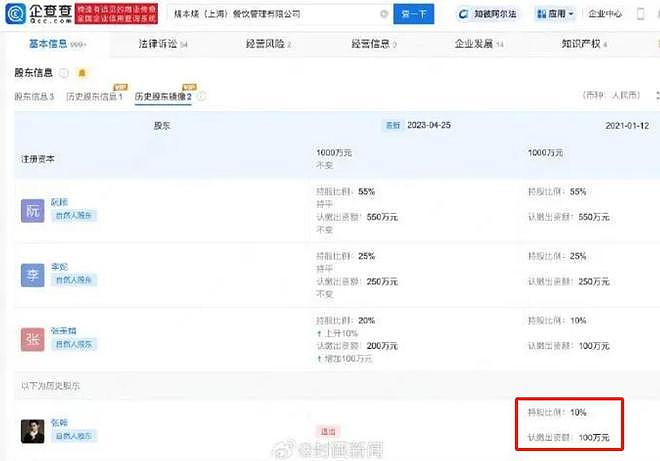
Task: Click the 2021-01-12 date column header
Action: tap(627, 125)
